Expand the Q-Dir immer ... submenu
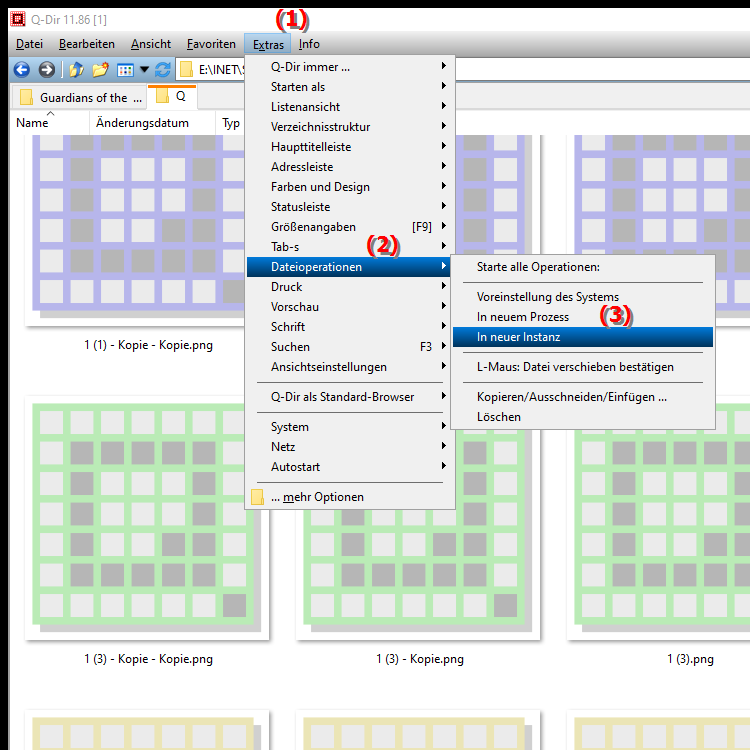Screen dimensions: 750x750 coord(350,66)
